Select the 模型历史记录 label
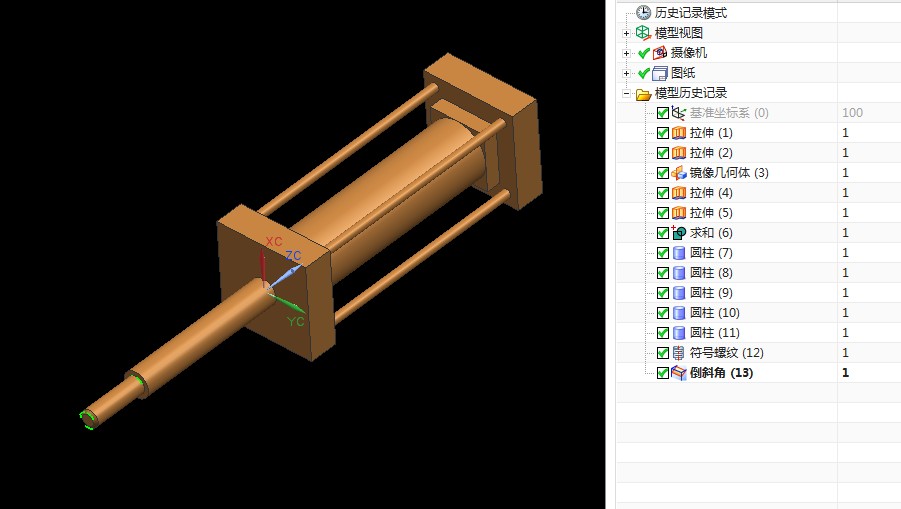This screenshot has width=901, height=509. click(x=691, y=92)
